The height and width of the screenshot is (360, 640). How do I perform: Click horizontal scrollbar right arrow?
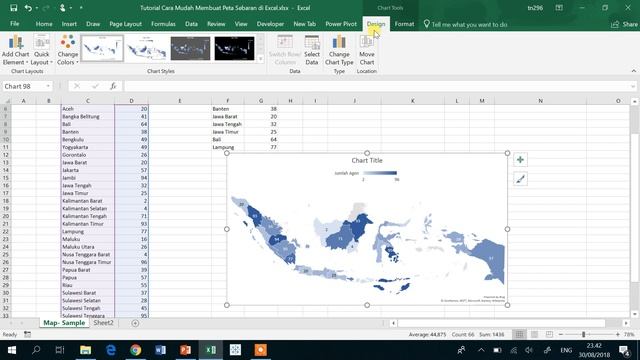(626, 323)
